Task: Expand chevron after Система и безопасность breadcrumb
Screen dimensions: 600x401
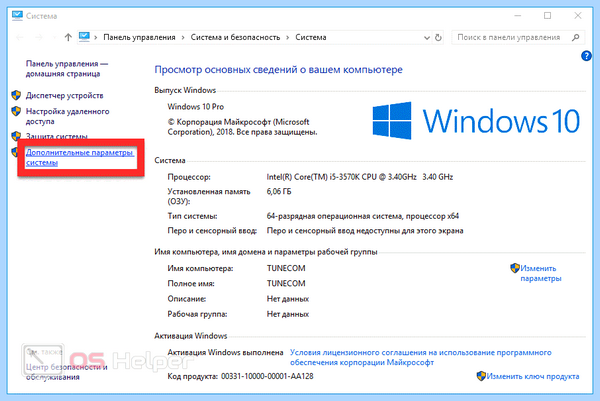Action: coord(287,37)
